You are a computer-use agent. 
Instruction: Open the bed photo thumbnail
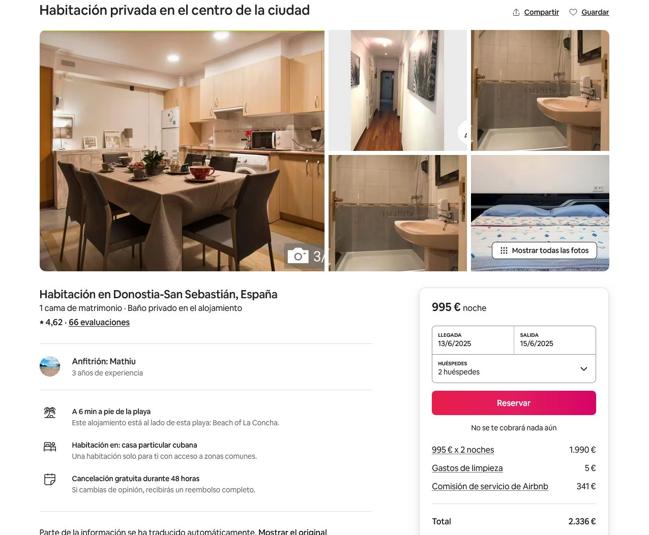click(x=540, y=213)
